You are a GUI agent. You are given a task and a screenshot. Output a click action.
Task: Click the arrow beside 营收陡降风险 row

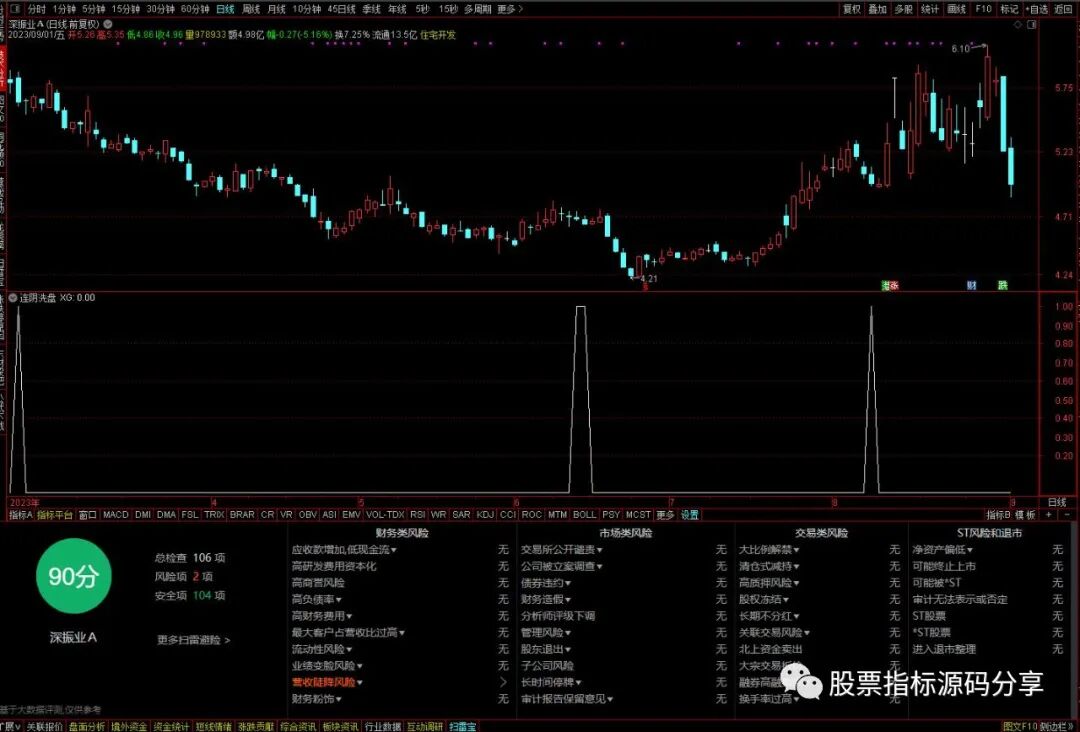503,682
